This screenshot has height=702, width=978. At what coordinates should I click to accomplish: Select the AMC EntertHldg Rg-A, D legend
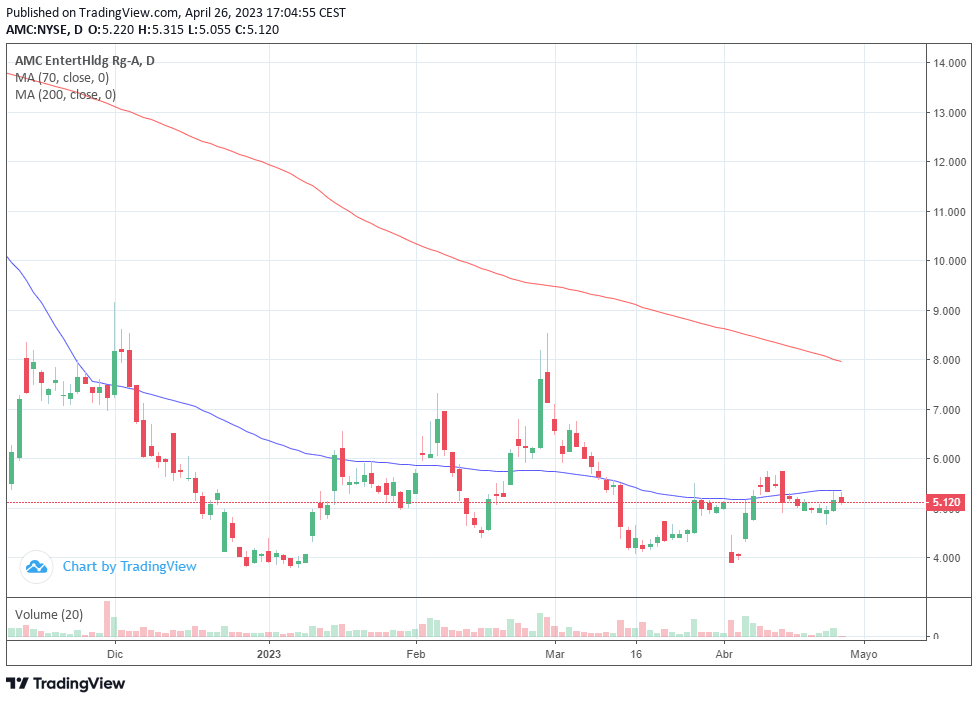(x=85, y=61)
